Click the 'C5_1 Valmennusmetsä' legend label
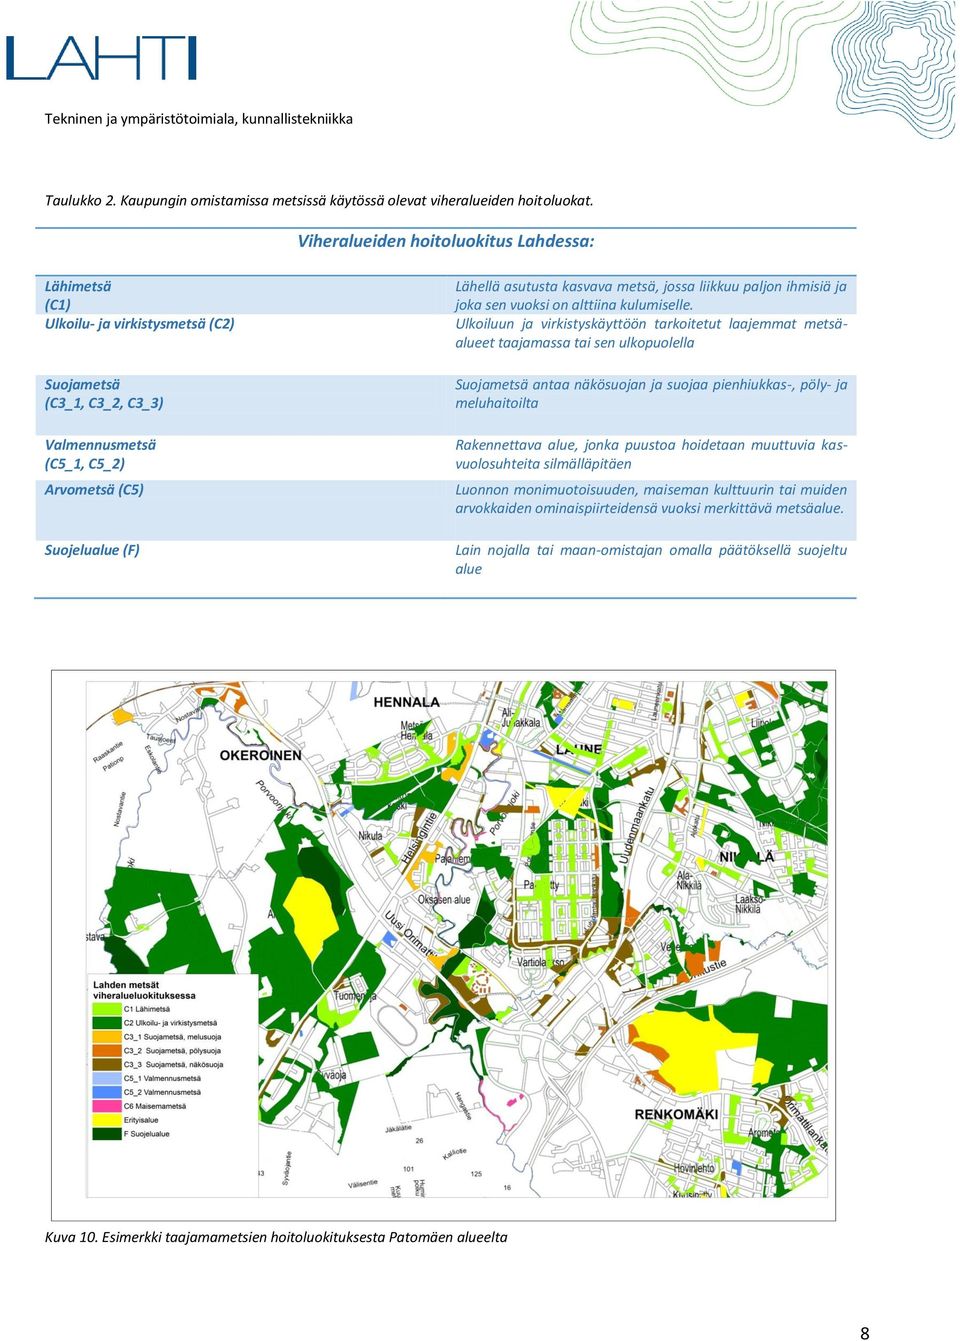Image resolution: width=960 pixels, height=1341 pixels. click(x=162, y=1079)
